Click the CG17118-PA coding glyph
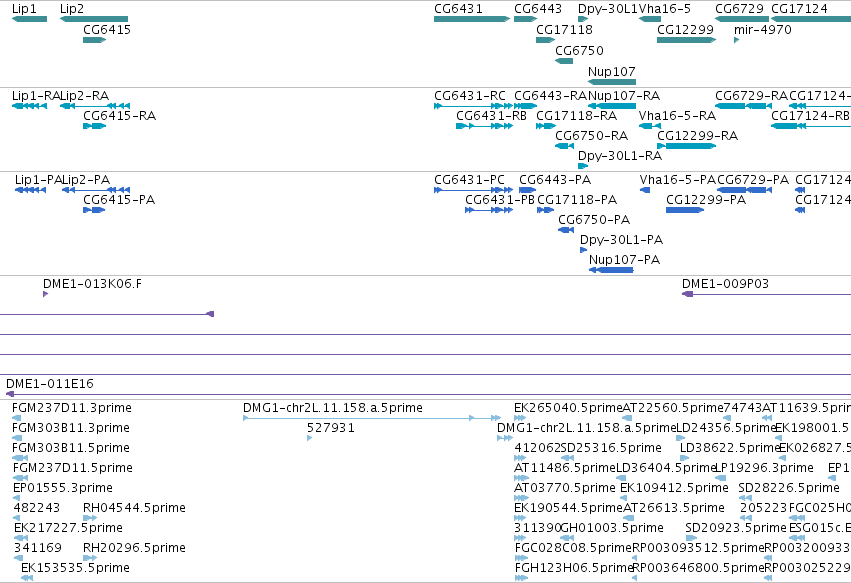 pyautogui.click(x=545, y=210)
